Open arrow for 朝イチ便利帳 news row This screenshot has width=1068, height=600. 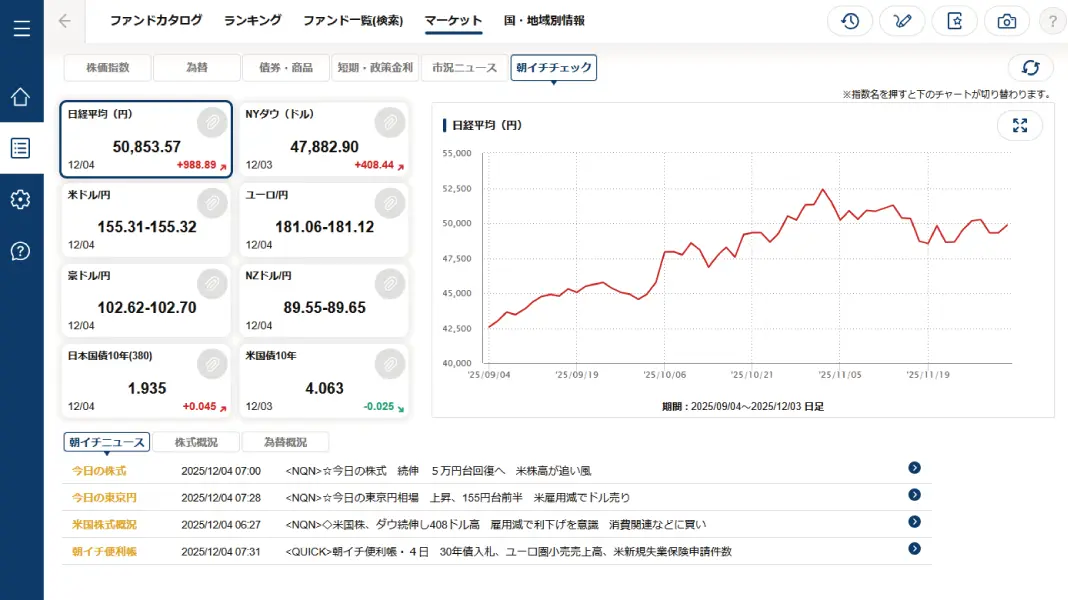[x=914, y=548]
